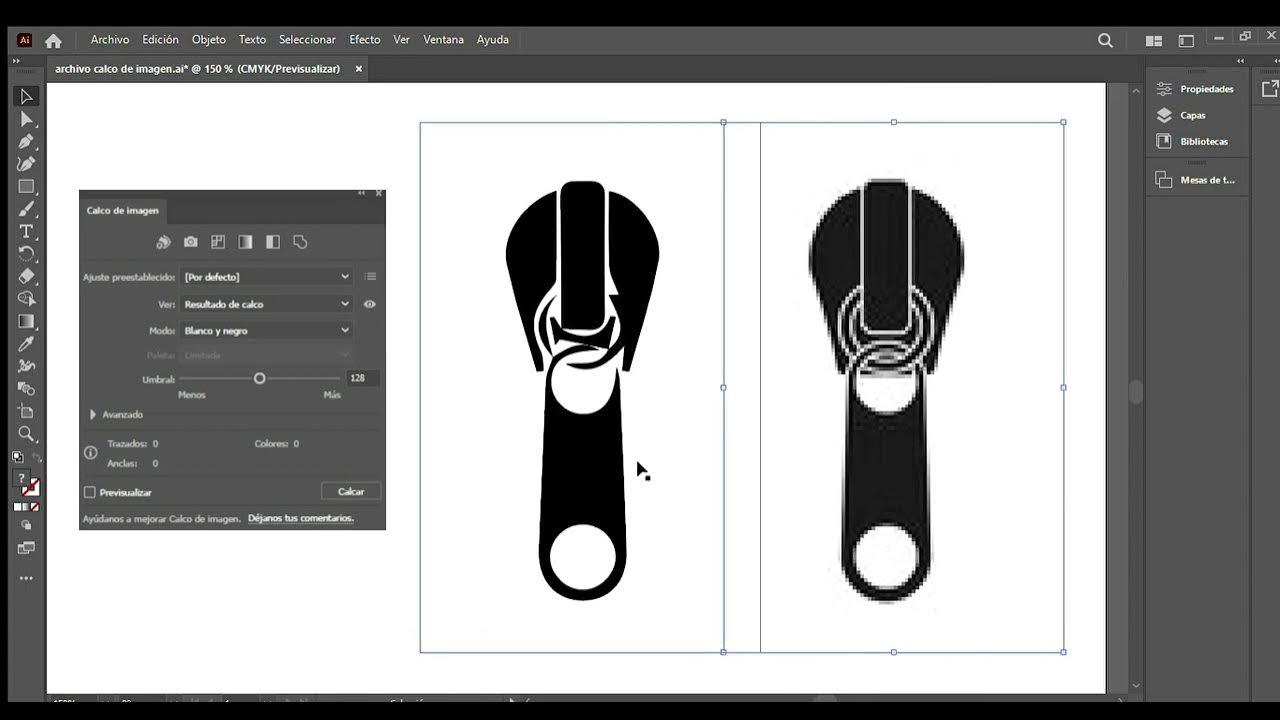Open the Ajuste preestablecido dropdown

pos(266,277)
